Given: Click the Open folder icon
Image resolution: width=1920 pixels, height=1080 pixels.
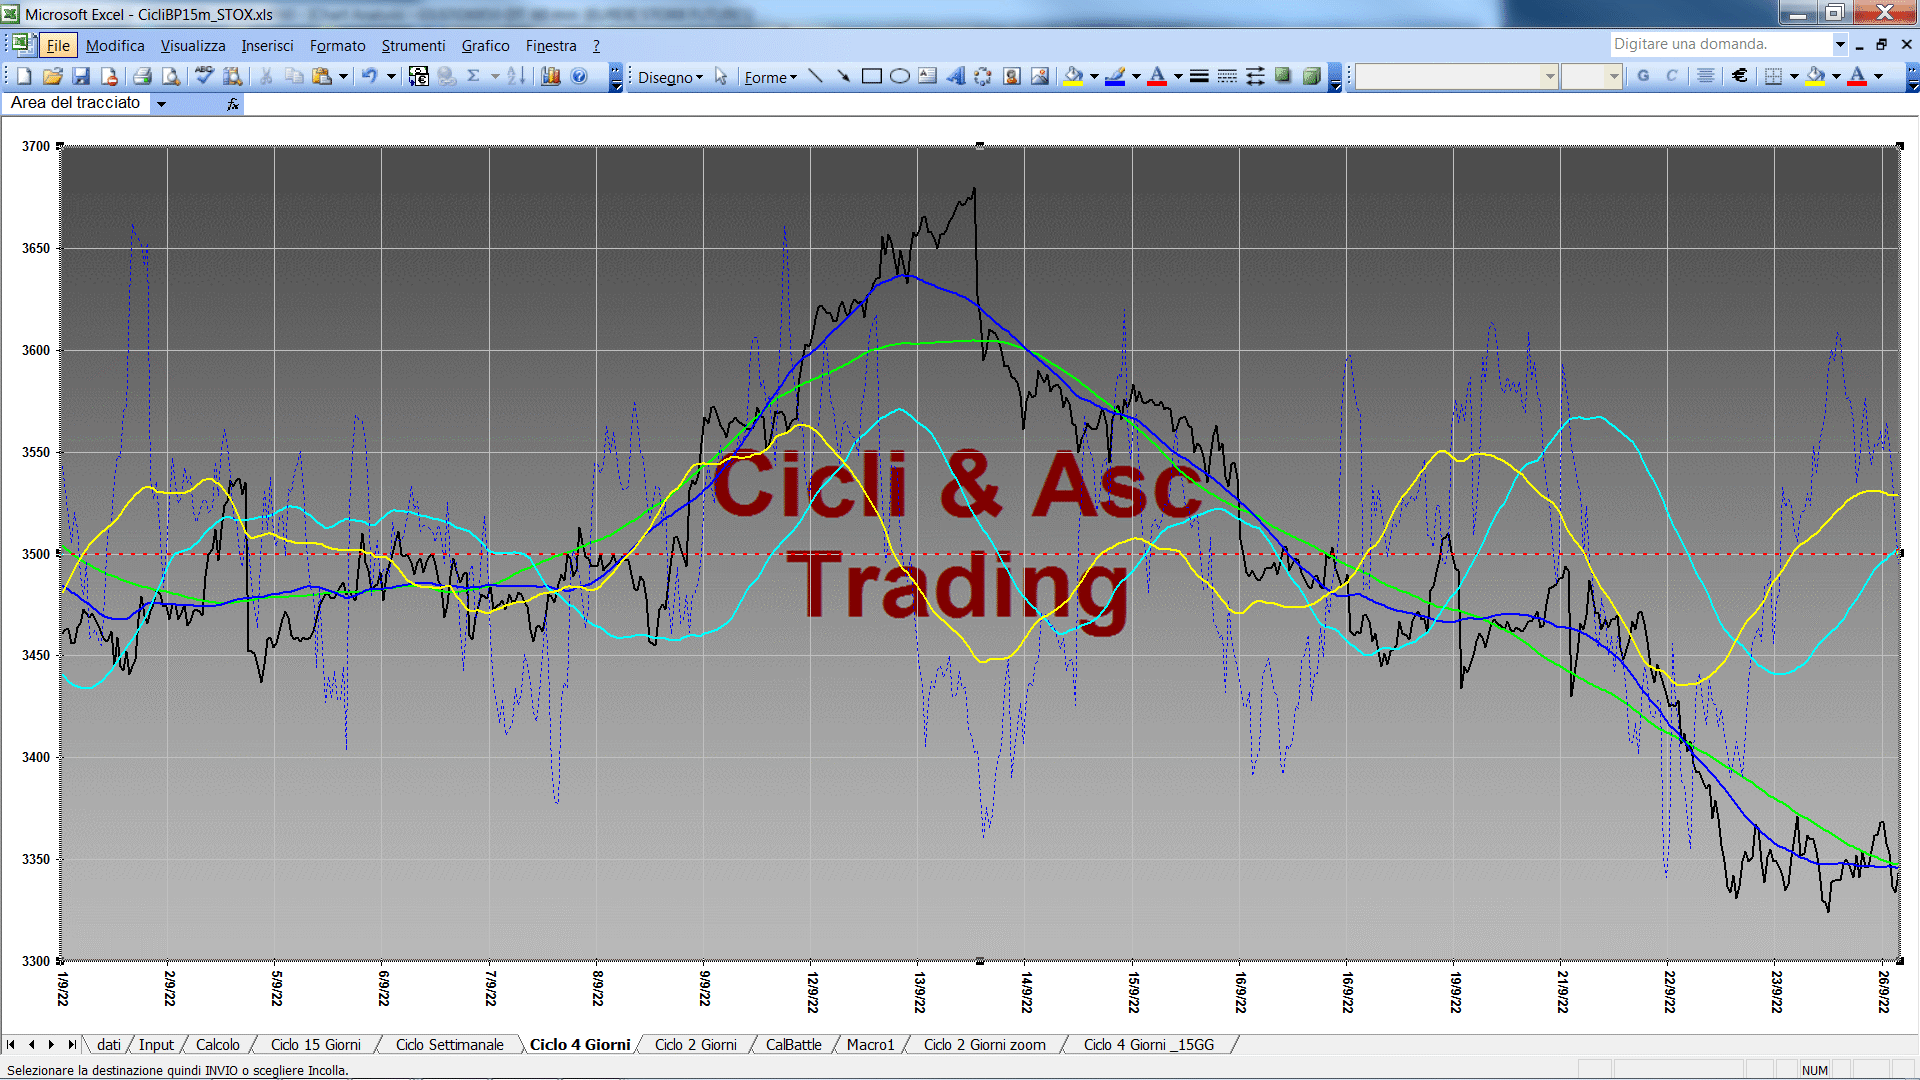Looking at the screenshot, I should [53, 76].
